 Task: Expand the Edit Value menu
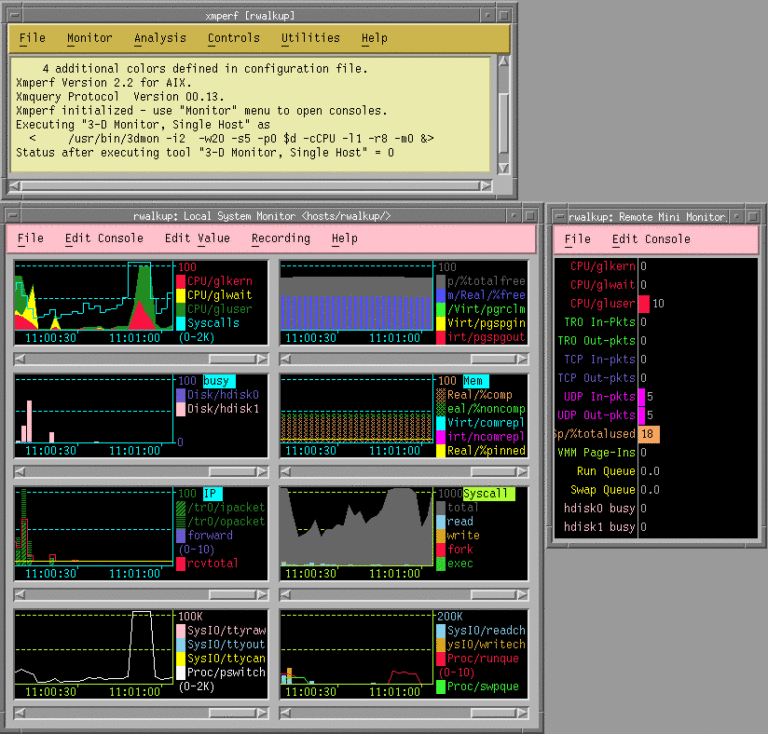(x=197, y=238)
